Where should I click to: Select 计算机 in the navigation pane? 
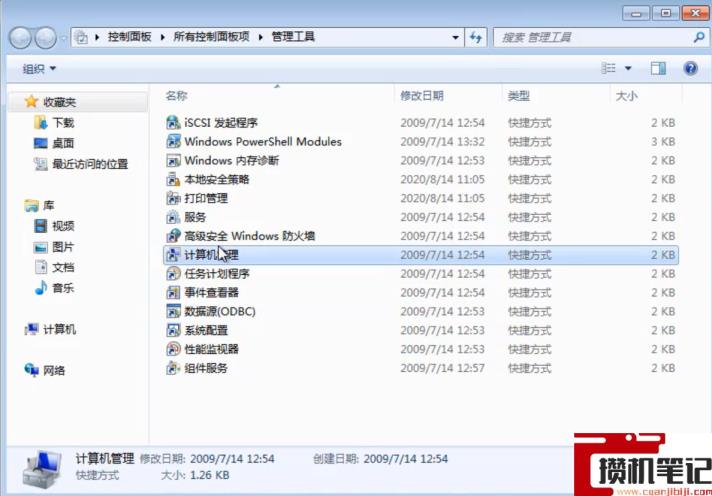pos(59,329)
